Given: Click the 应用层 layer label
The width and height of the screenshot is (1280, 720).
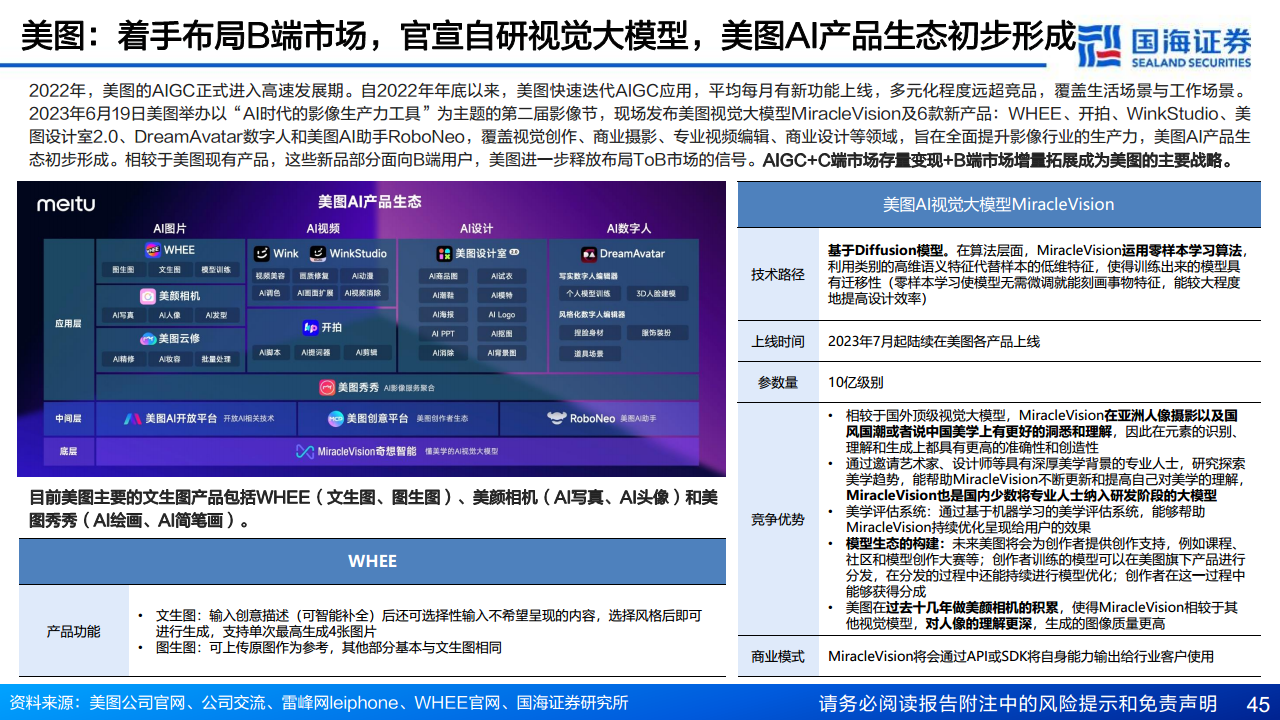Looking at the screenshot, I should (x=67, y=323).
